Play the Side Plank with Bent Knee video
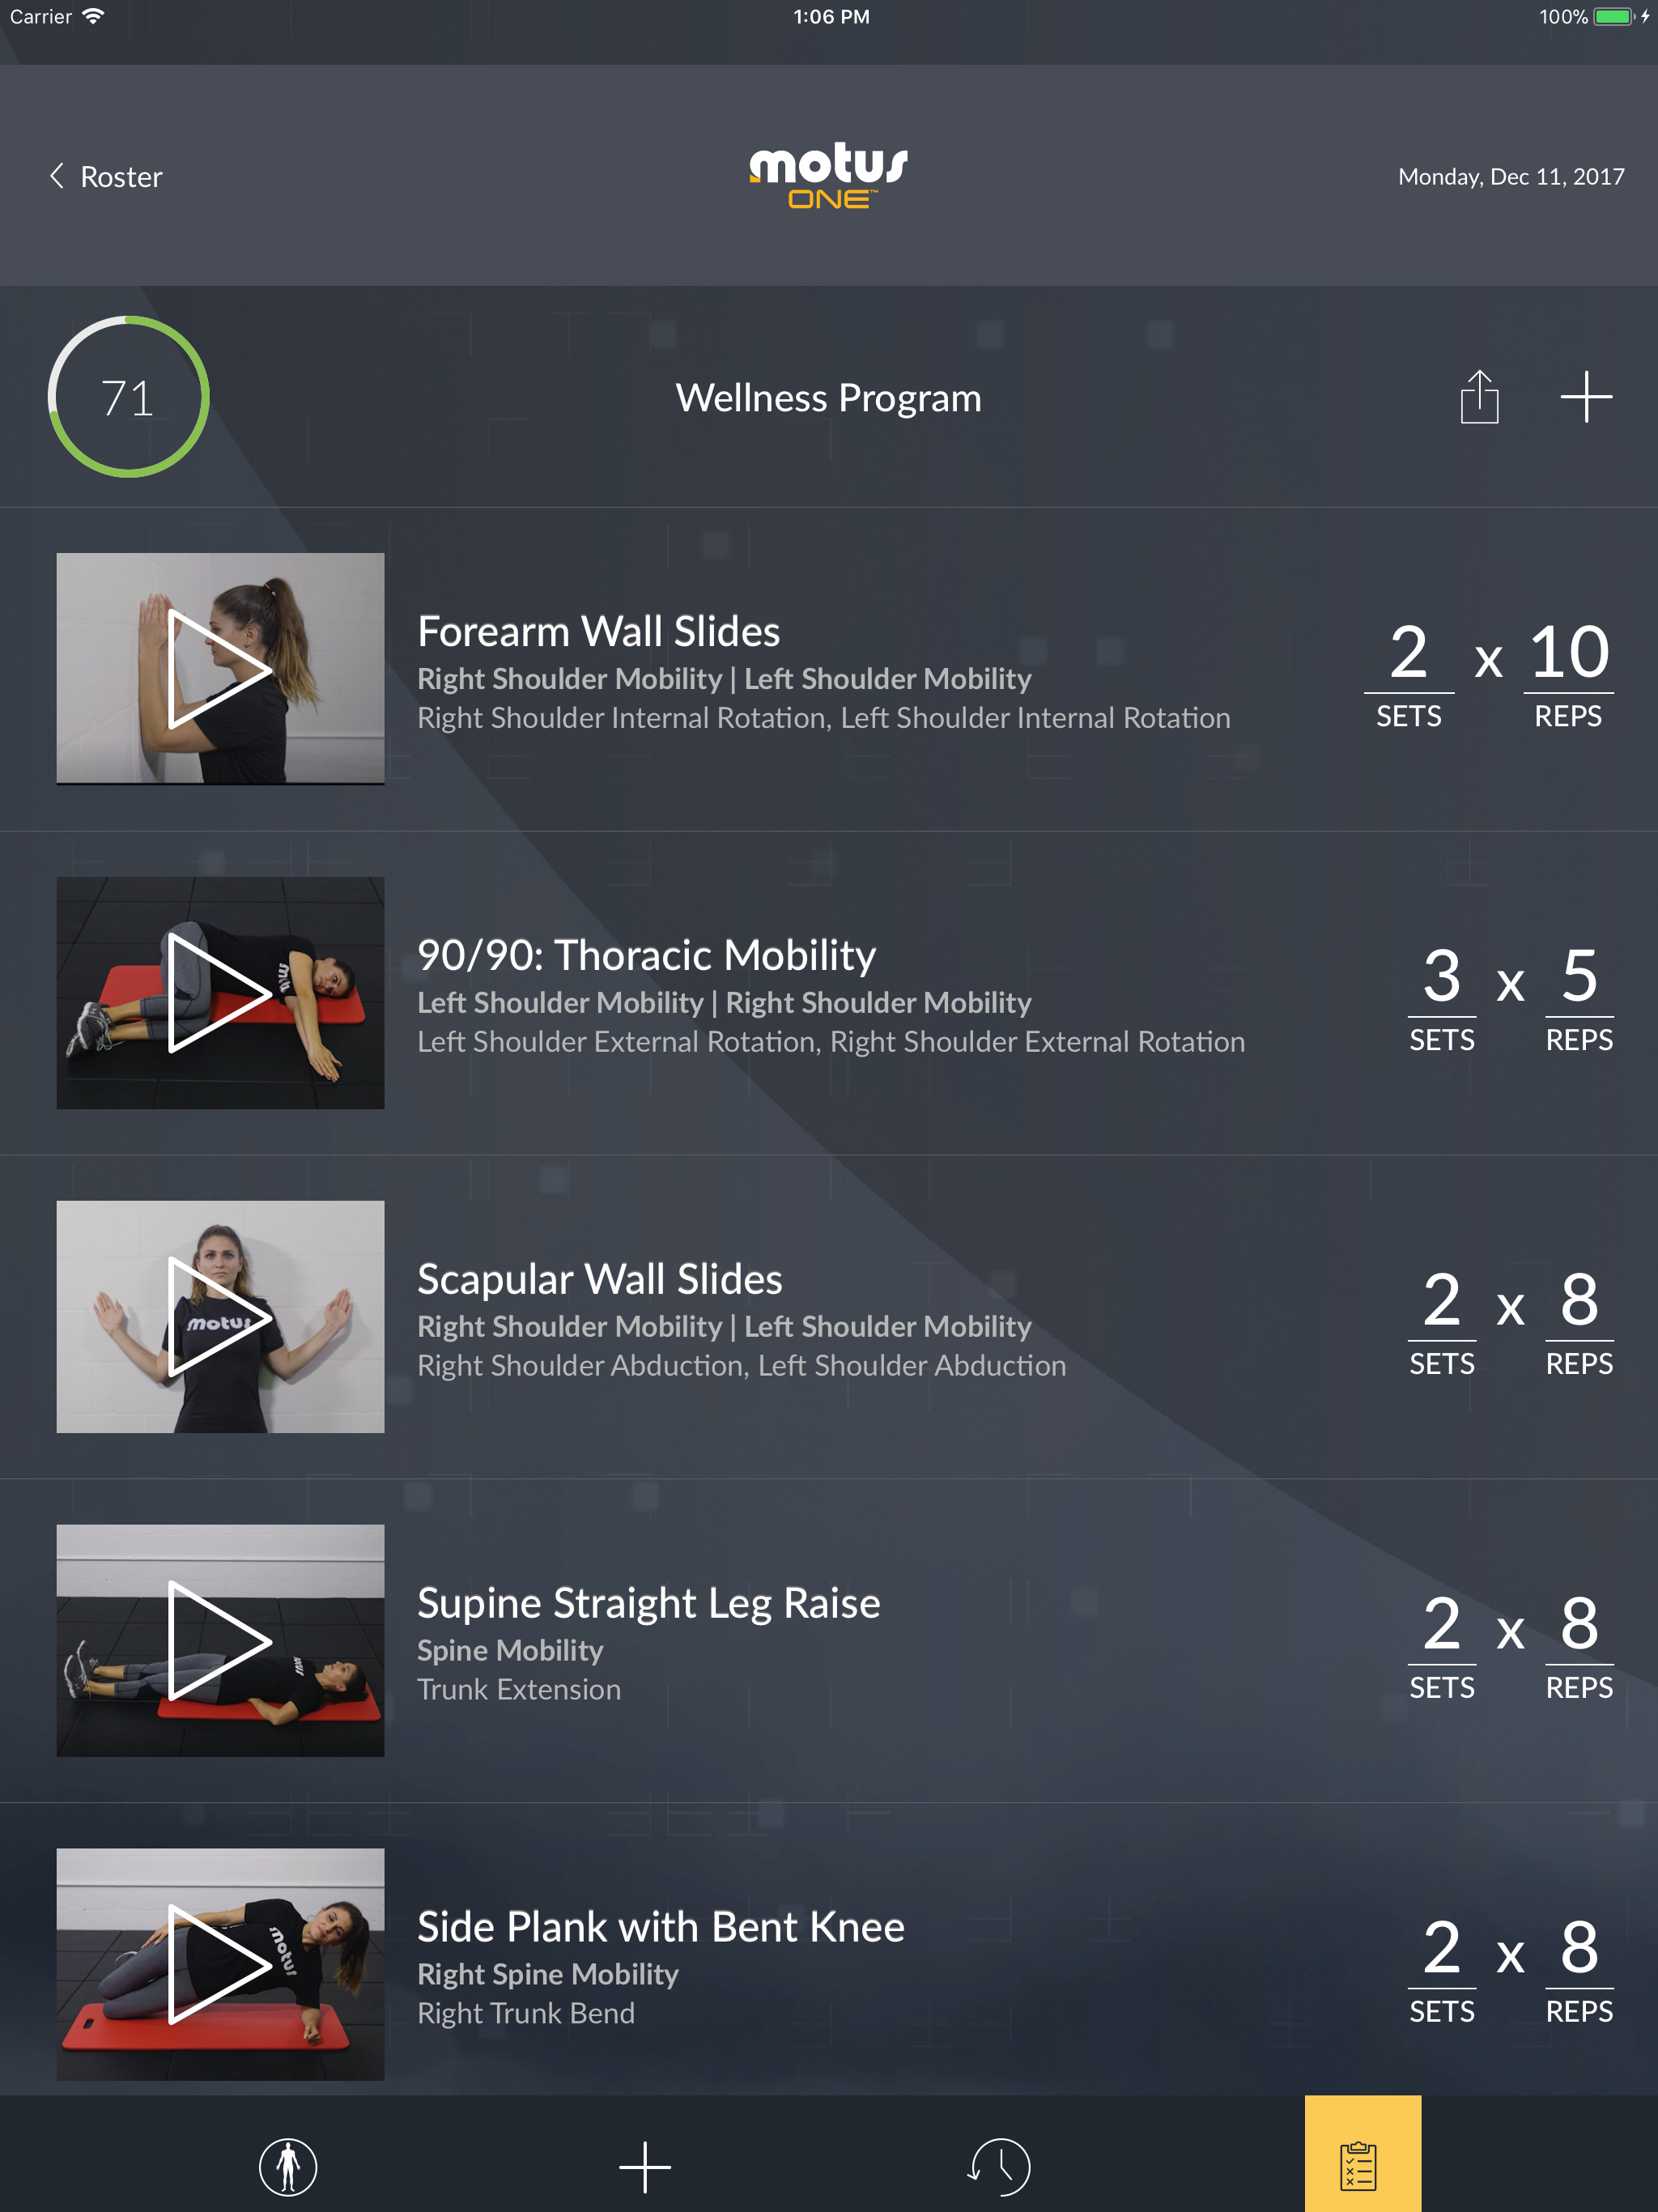The image size is (1658, 2212). 220,1964
